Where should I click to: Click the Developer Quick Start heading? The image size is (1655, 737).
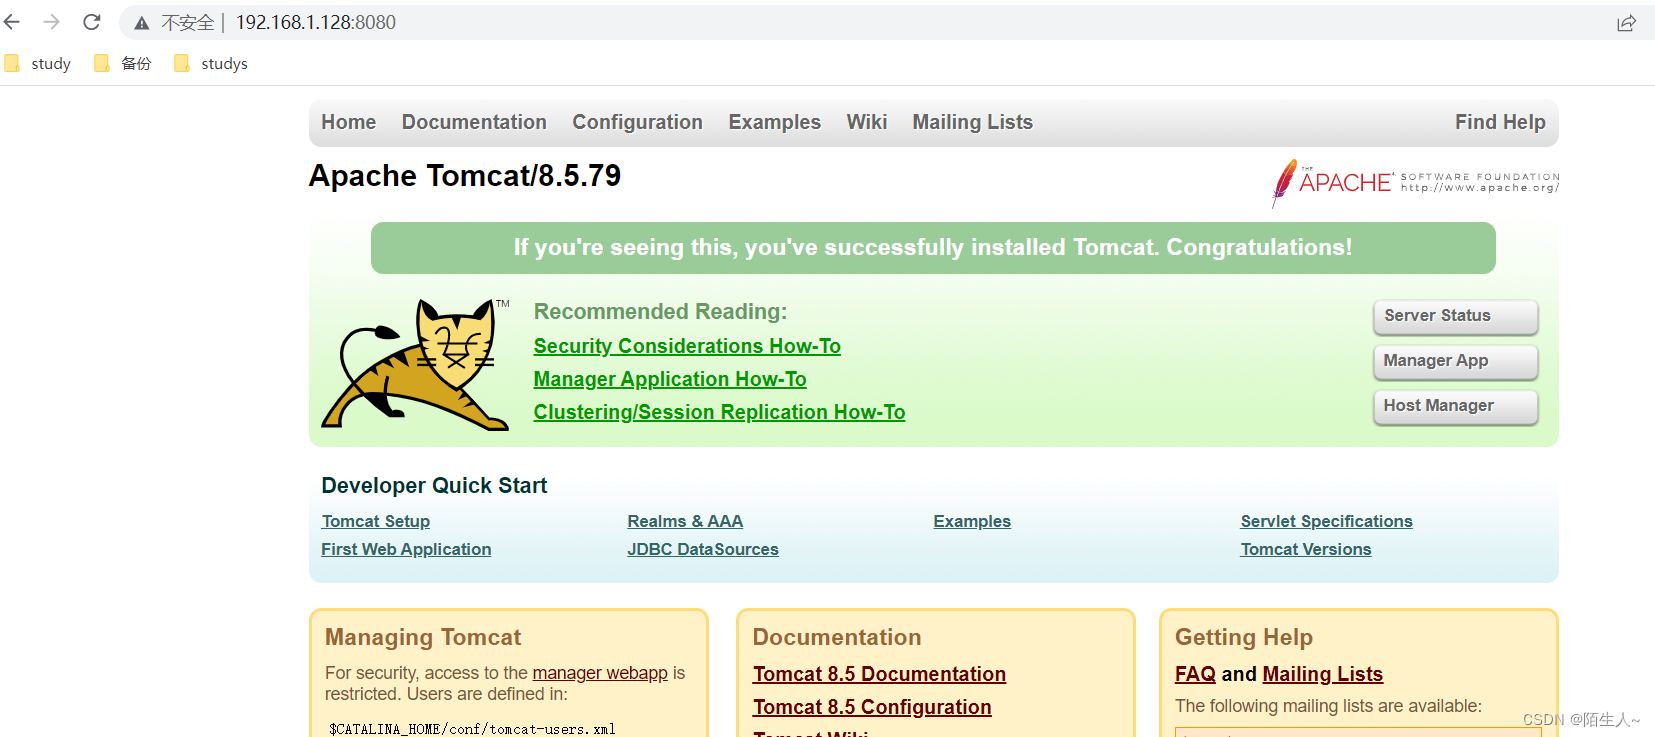click(x=434, y=486)
